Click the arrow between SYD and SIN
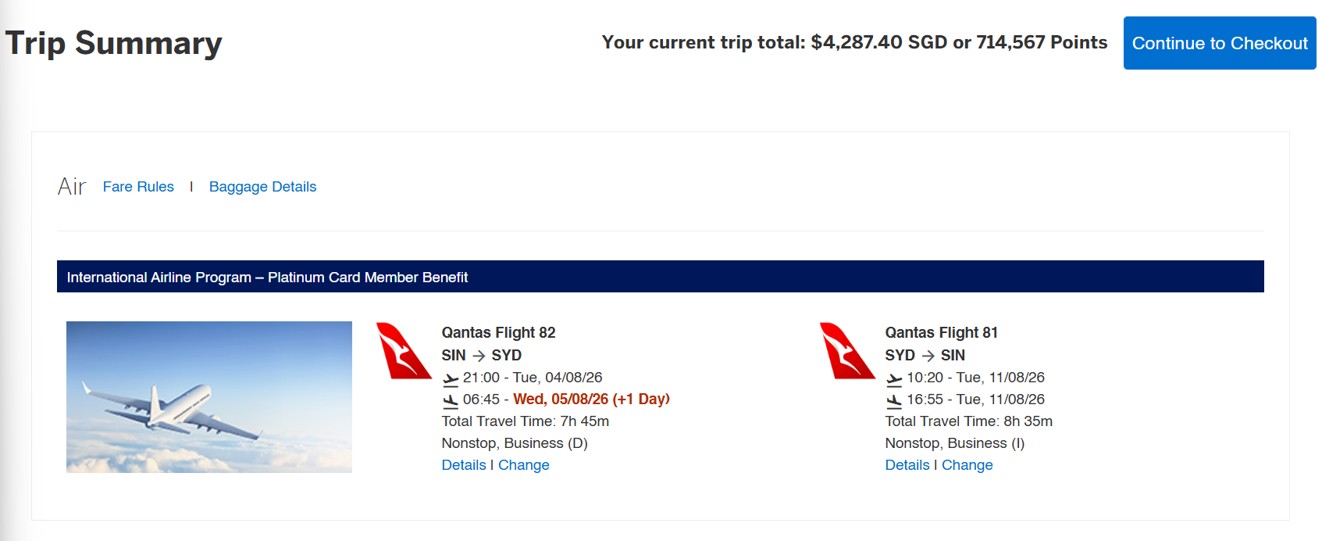The height and width of the screenshot is (541, 1322). (927, 355)
